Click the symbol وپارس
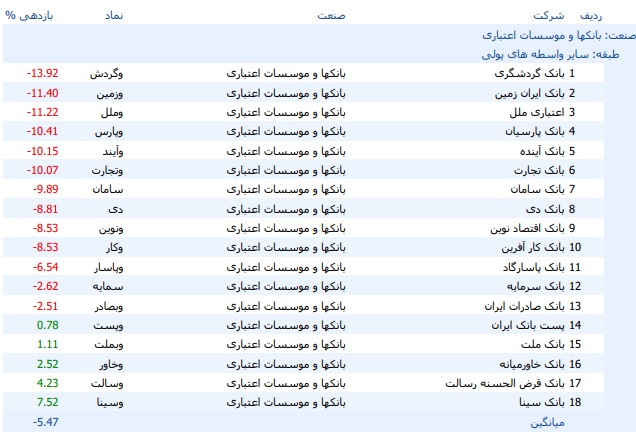636x432 pixels. pos(109,132)
